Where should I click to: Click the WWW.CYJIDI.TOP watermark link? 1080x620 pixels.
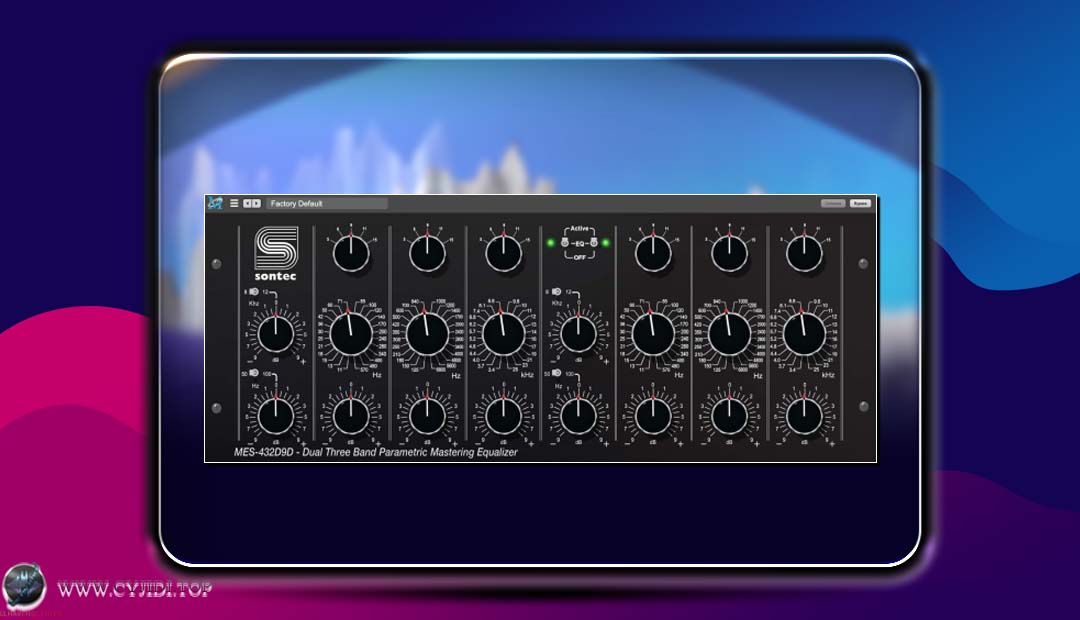pyautogui.click(x=135, y=589)
